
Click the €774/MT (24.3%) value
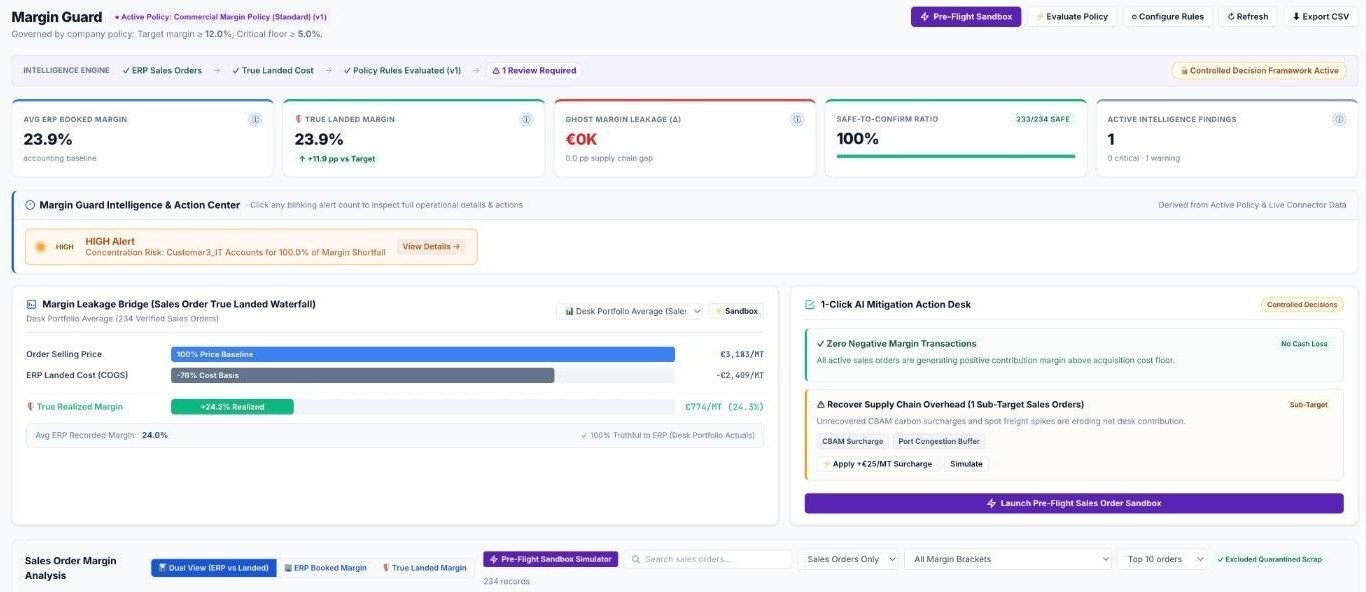tap(724, 407)
